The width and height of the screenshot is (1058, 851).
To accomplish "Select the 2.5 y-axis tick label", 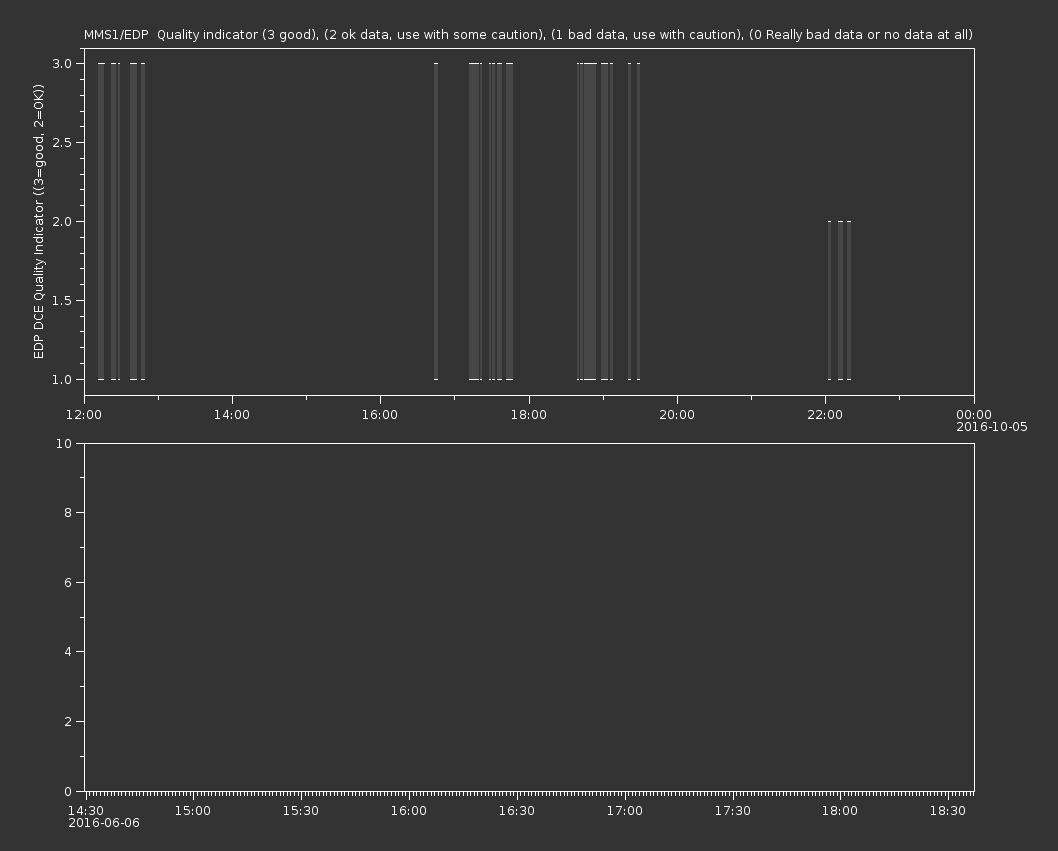I will tap(62, 142).
